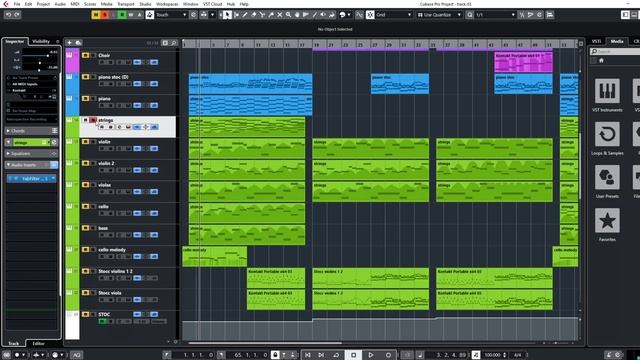Switch to the Track tab at bottom

coord(13,344)
